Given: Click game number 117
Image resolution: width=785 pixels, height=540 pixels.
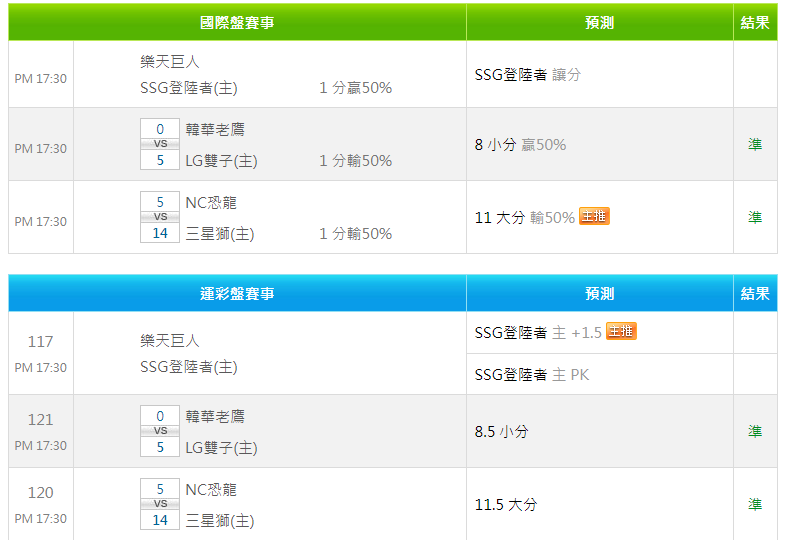Looking at the screenshot, I should (40, 342).
